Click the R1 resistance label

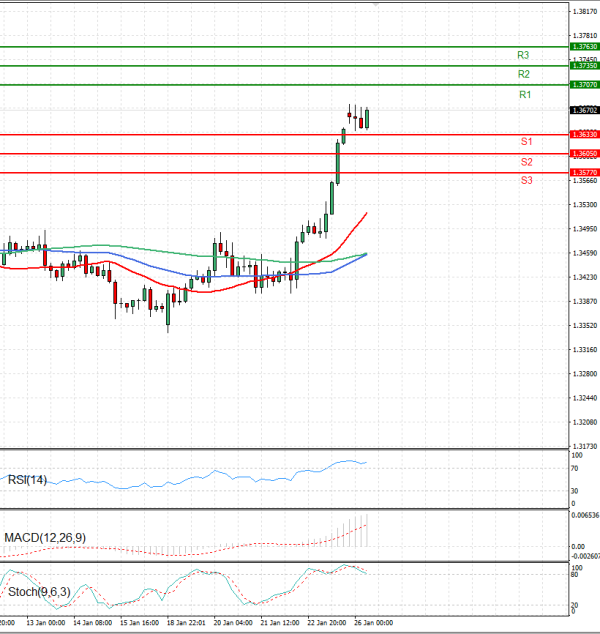tap(524, 94)
